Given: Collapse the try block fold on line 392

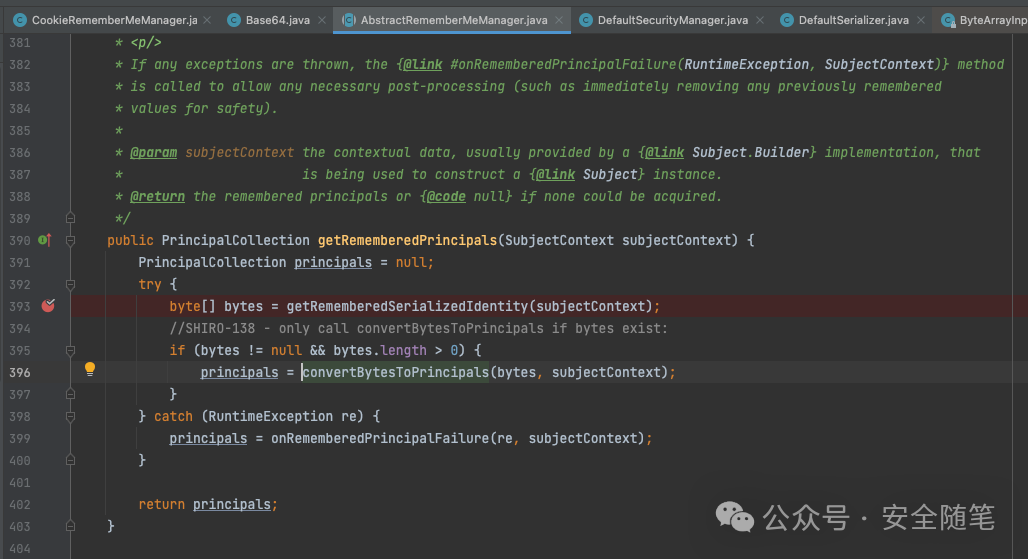Looking at the screenshot, I should pyautogui.click(x=70, y=284).
